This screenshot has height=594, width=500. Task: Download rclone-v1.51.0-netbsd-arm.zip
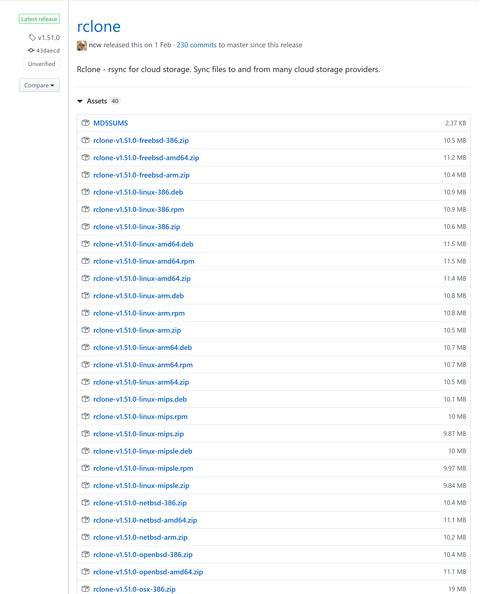[x=140, y=537]
